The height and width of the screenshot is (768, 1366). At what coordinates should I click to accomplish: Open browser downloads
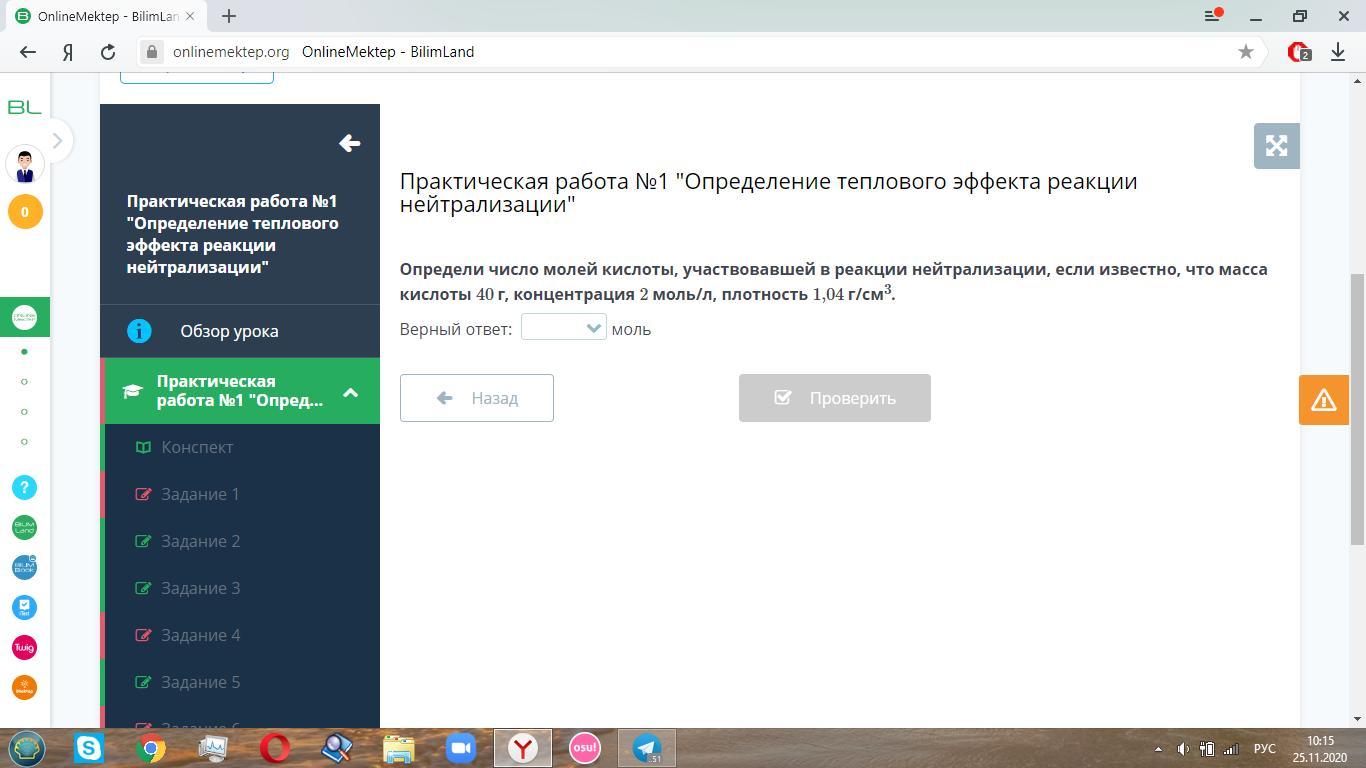click(1338, 52)
